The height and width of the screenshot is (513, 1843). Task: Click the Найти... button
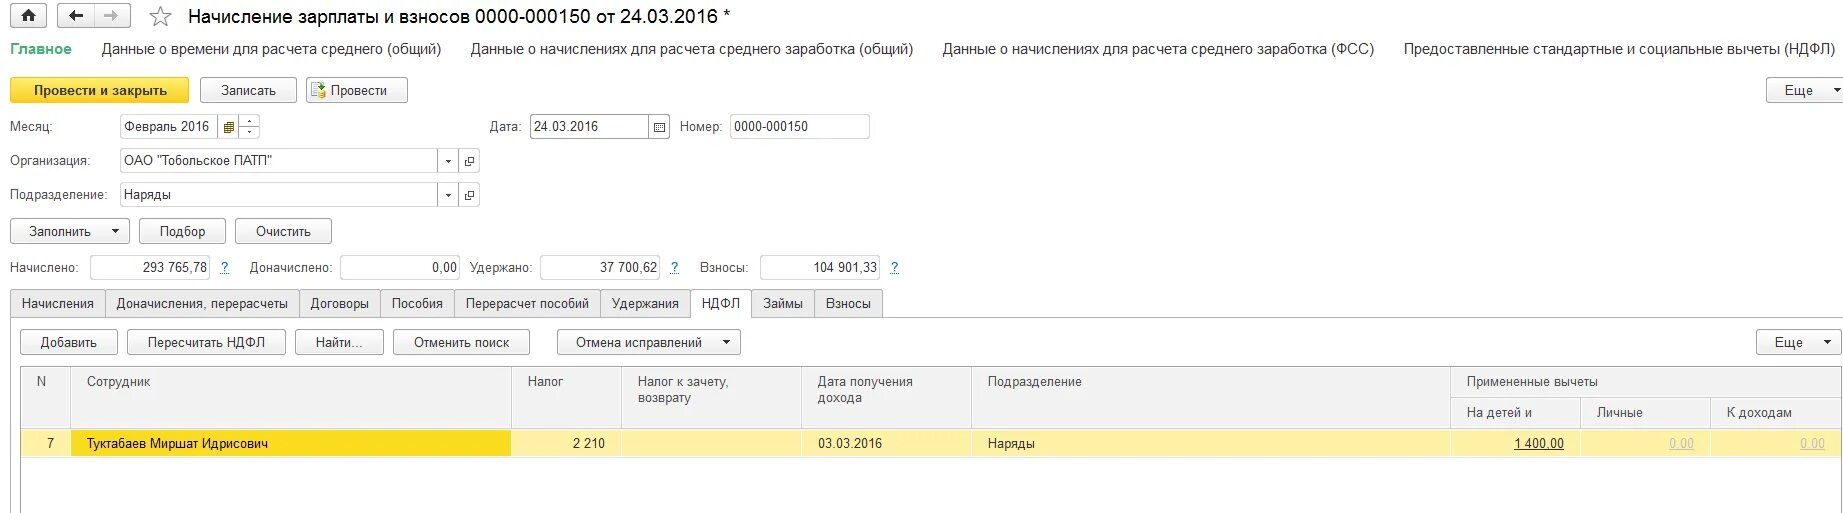tap(339, 342)
